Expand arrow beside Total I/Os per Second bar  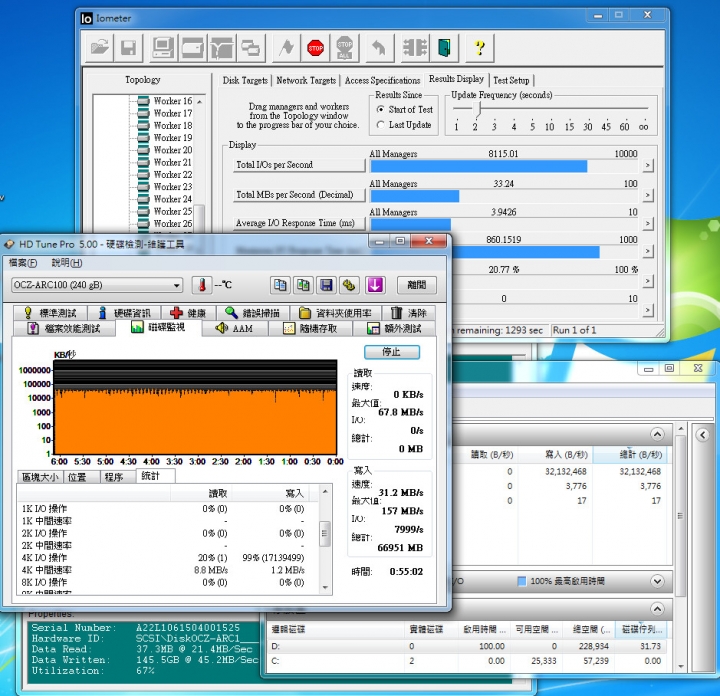647,165
